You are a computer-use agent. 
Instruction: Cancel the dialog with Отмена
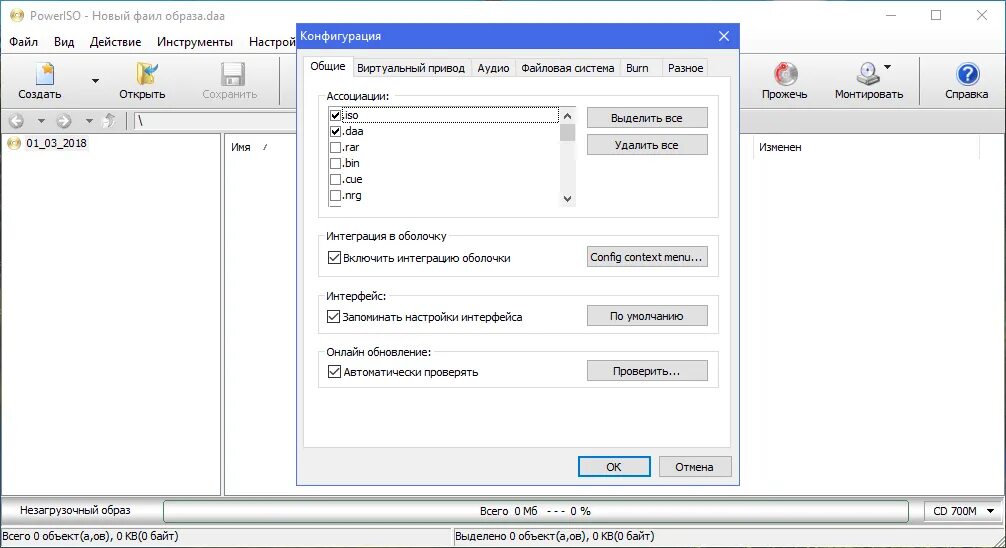click(694, 467)
